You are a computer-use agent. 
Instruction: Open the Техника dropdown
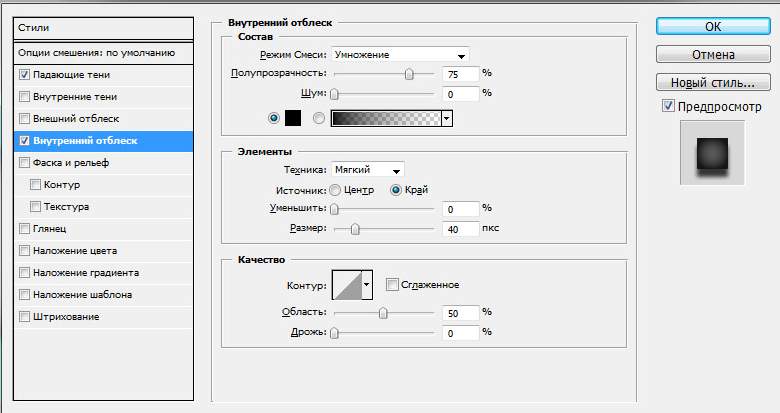point(368,170)
